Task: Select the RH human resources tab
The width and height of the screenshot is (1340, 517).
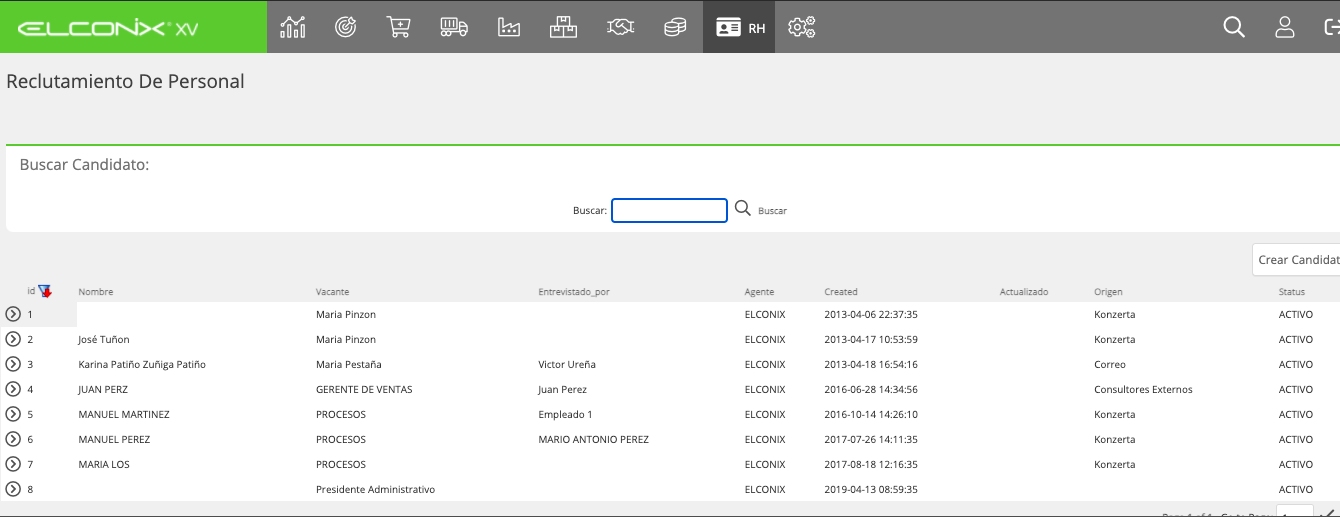Action: 739,27
